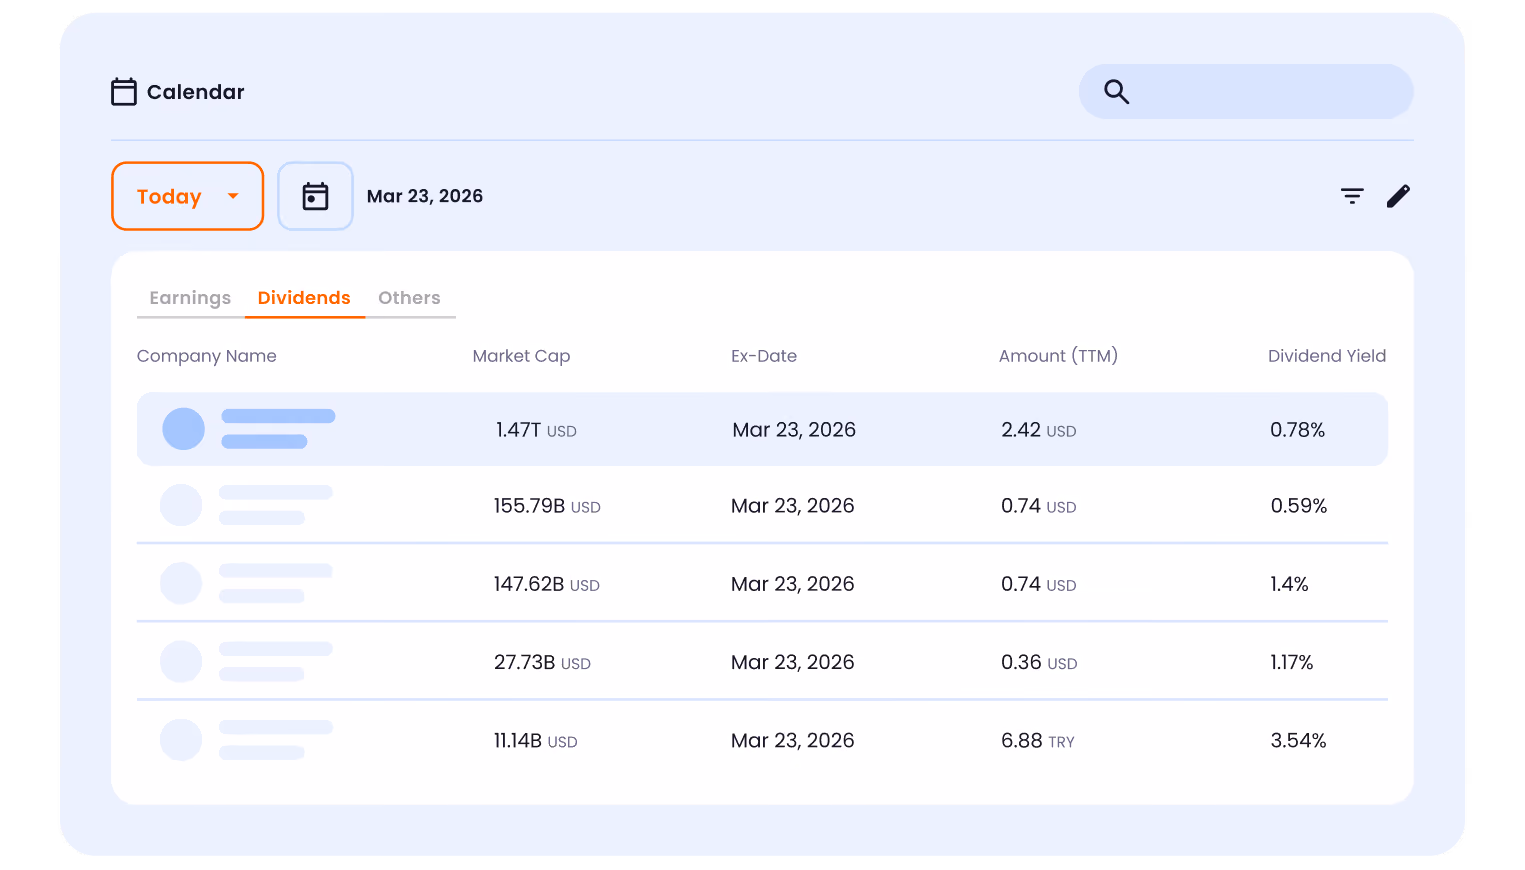This screenshot has height=870, width=1525.
Task: Switch to the Earnings tab
Action: [190, 298]
